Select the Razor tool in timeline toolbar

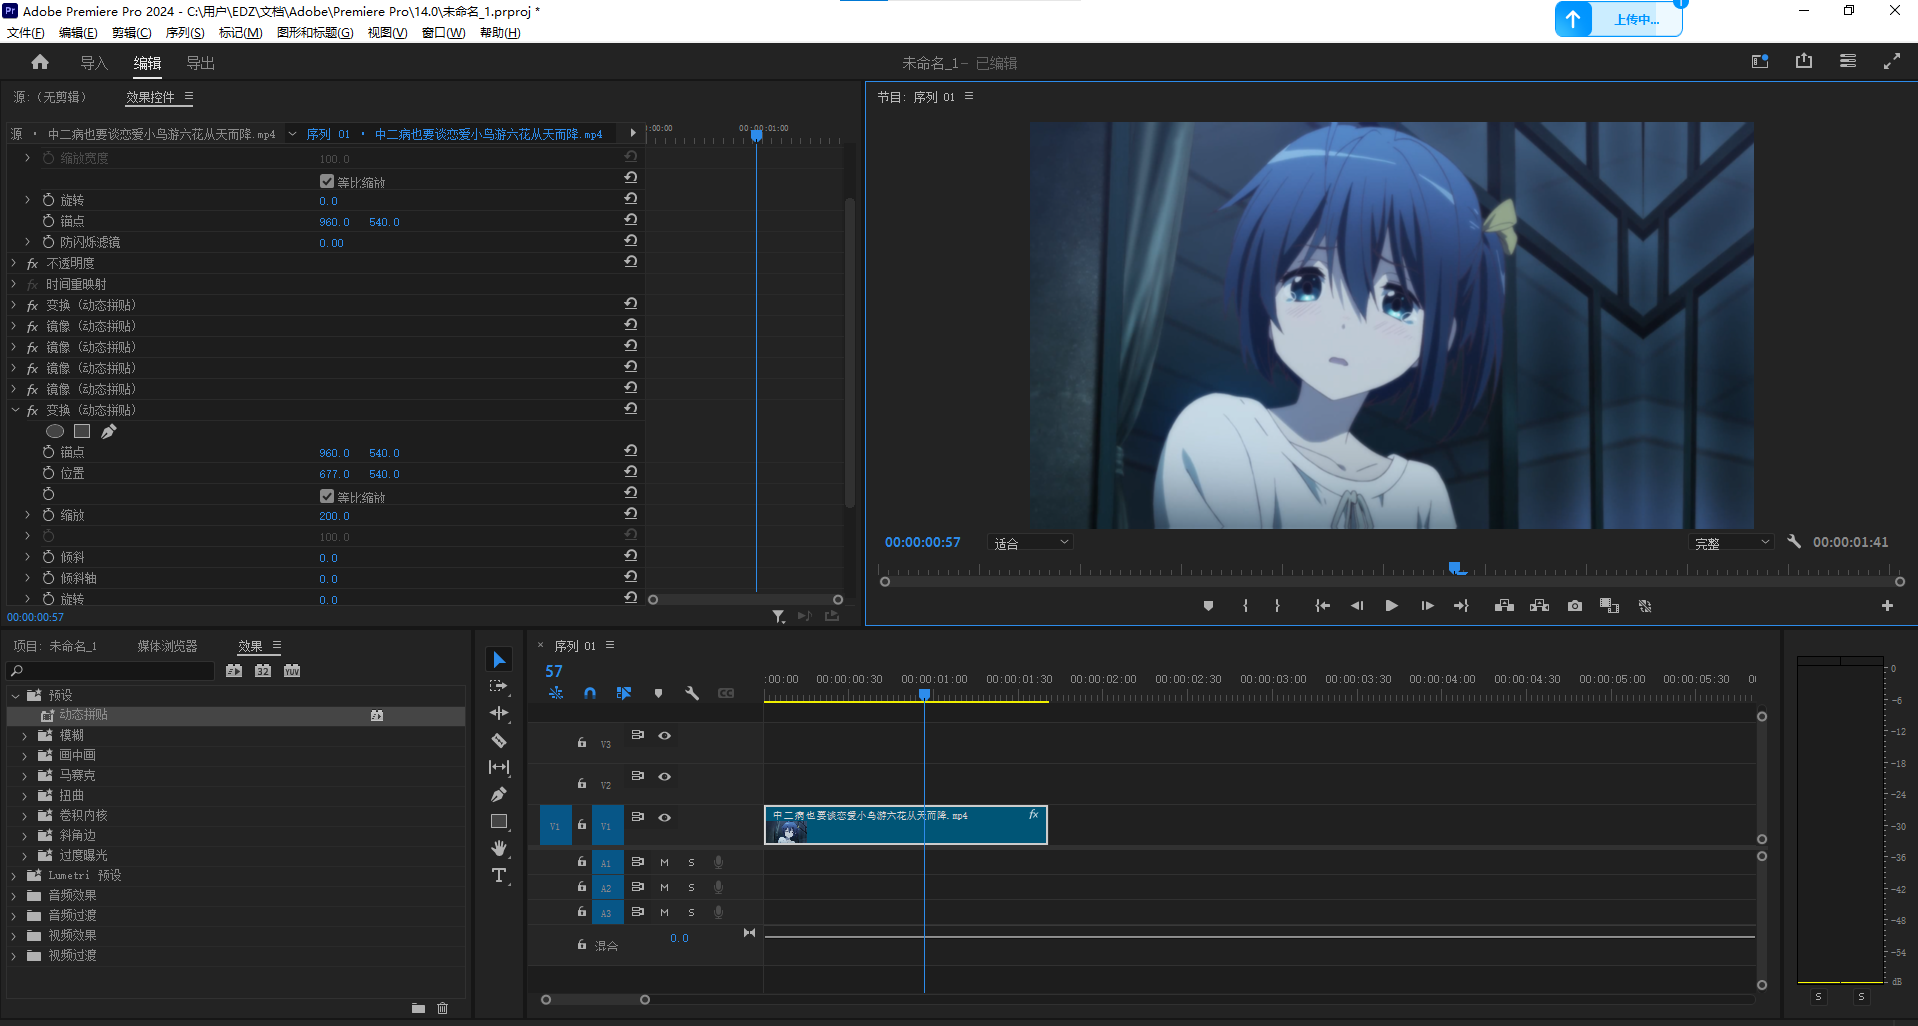point(499,741)
